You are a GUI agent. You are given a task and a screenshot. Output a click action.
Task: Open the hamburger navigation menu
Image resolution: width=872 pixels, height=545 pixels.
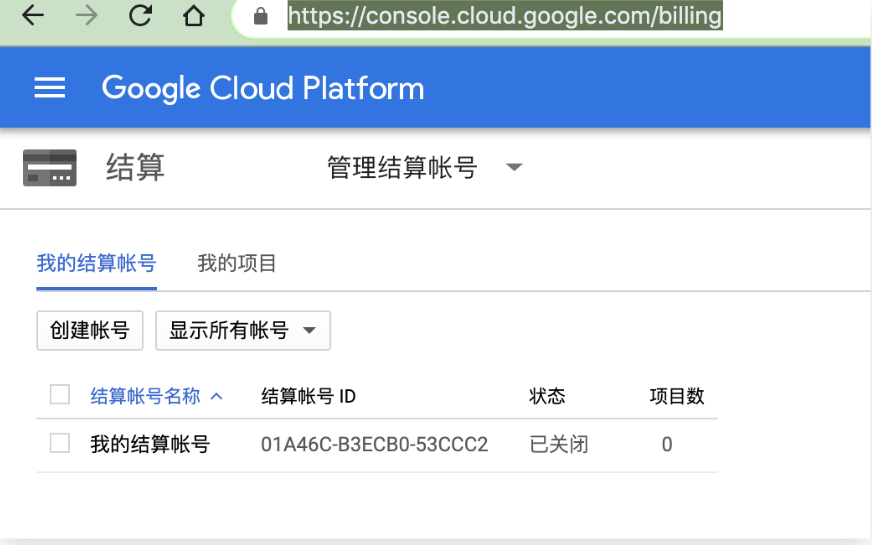50,88
